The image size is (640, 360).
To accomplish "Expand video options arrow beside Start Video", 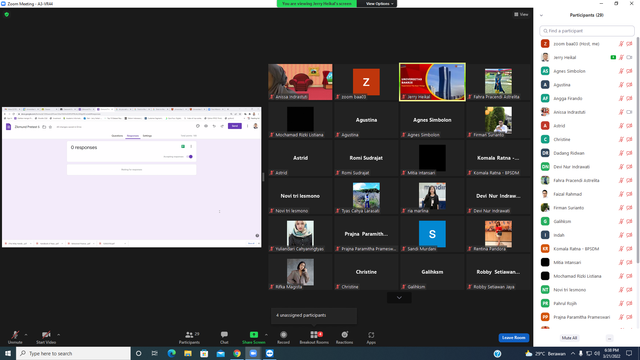I will [x=58, y=335].
